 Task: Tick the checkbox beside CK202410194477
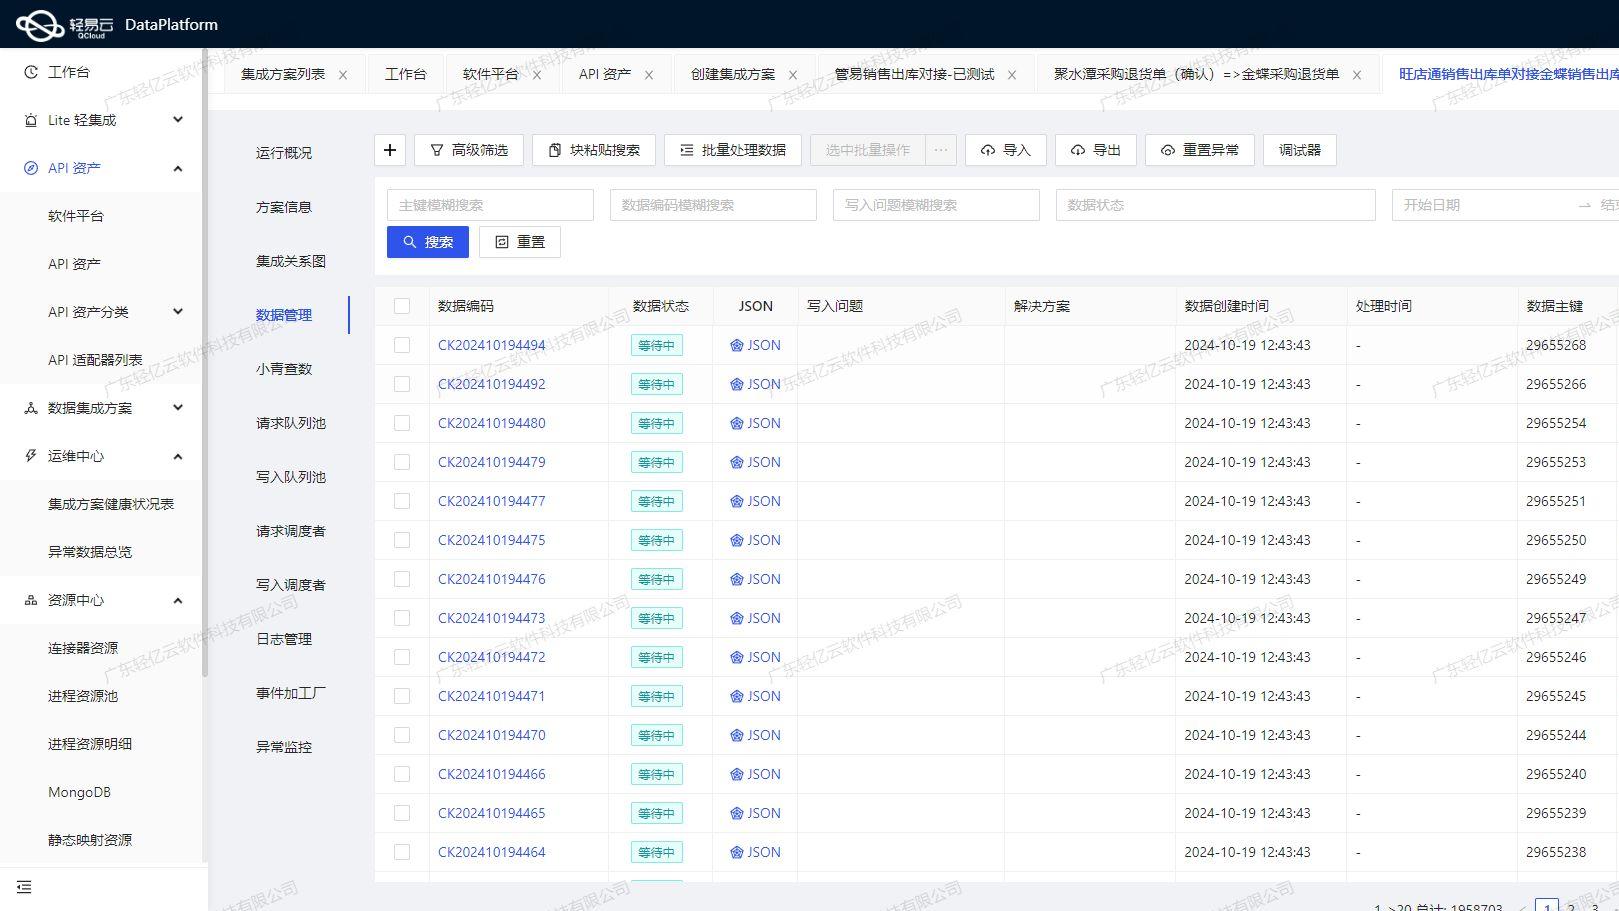pos(403,501)
